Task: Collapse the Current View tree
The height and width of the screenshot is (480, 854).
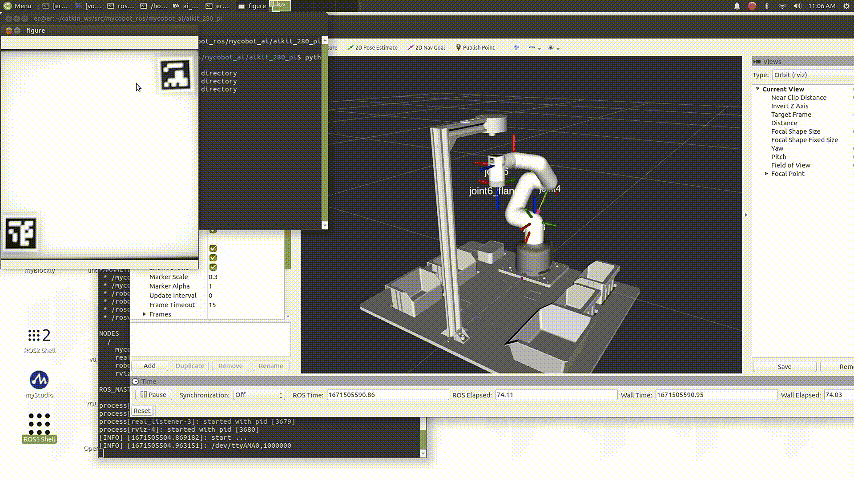Action: 758,89
